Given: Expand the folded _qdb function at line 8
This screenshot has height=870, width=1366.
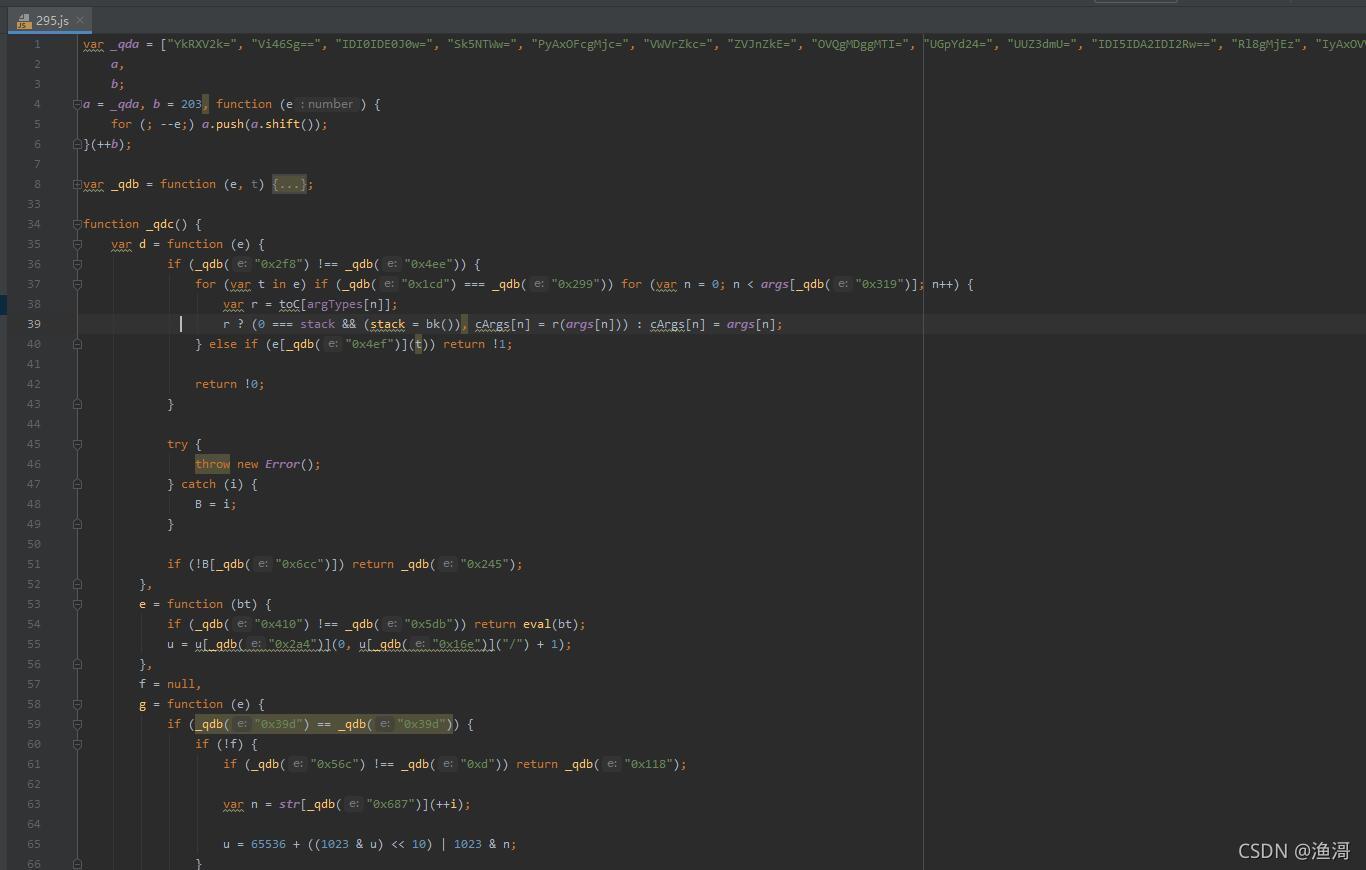Looking at the screenshot, I should tap(77, 184).
